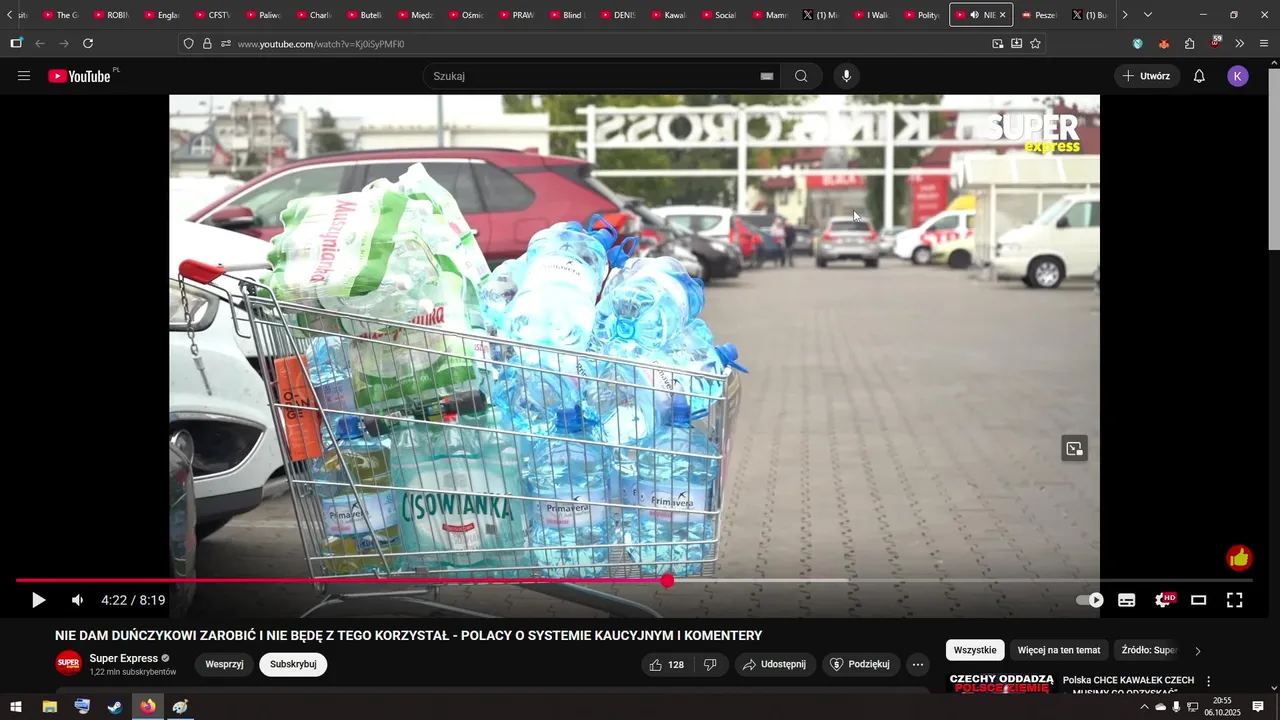Screen dimensions: 1280x720
Task: Open tracking protection shield in address bar
Action: pyautogui.click(x=188, y=44)
